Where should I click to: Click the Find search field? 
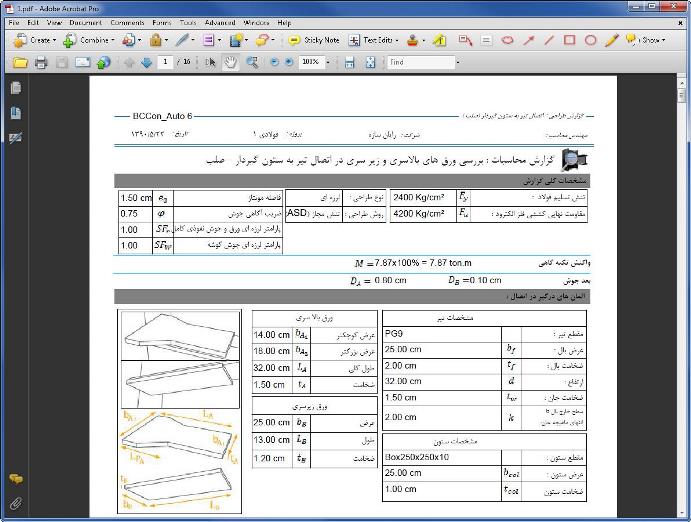point(420,62)
